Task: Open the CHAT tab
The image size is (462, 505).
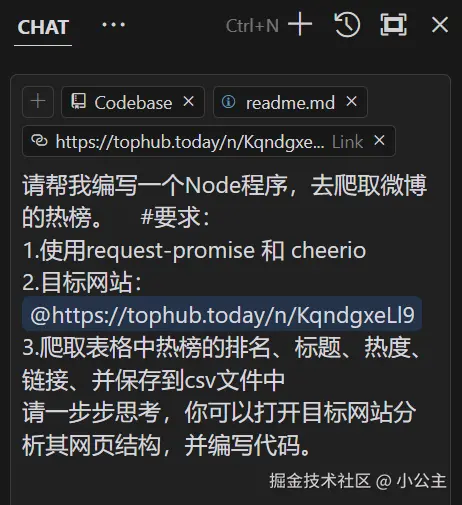Action: point(43,27)
